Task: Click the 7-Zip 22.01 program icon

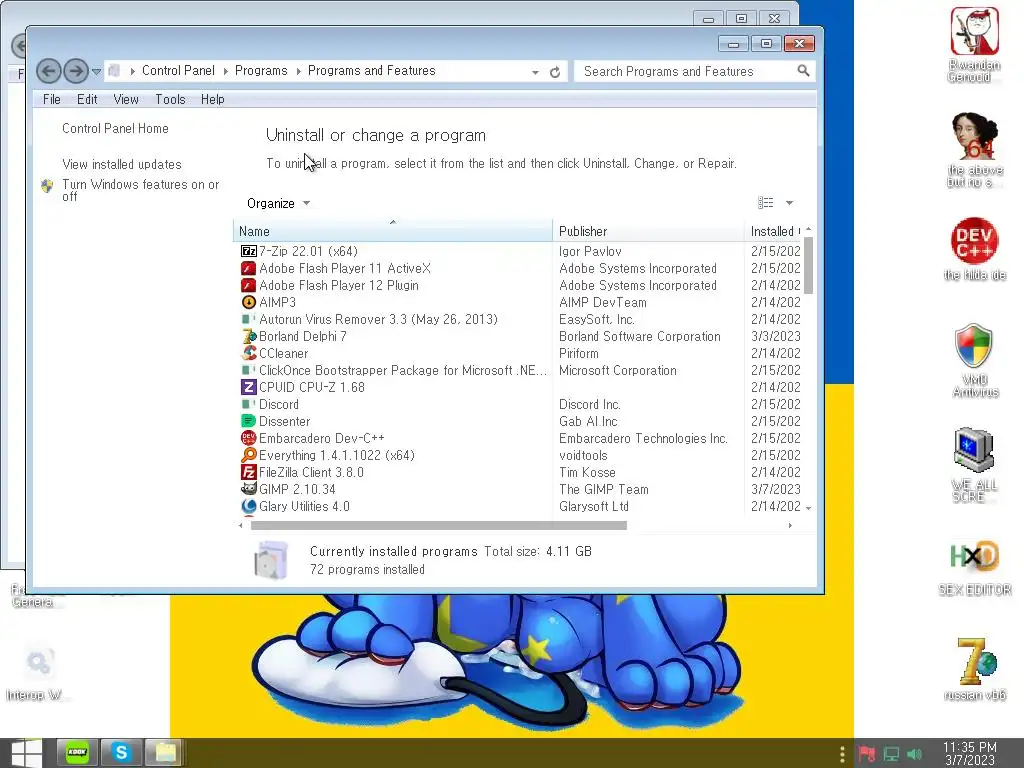Action: (x=248, y=251)
